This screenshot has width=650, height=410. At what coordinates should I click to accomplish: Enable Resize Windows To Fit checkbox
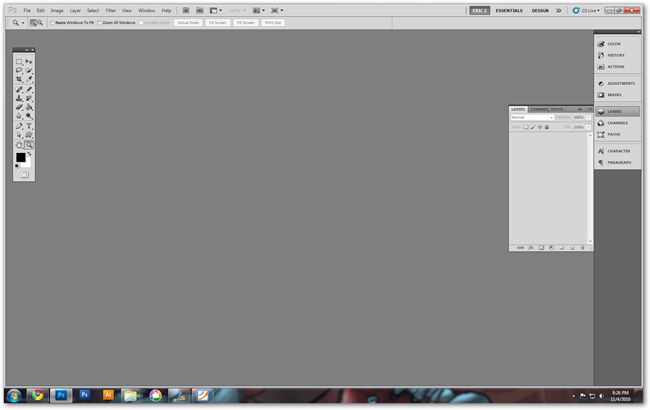click(53, 23)
